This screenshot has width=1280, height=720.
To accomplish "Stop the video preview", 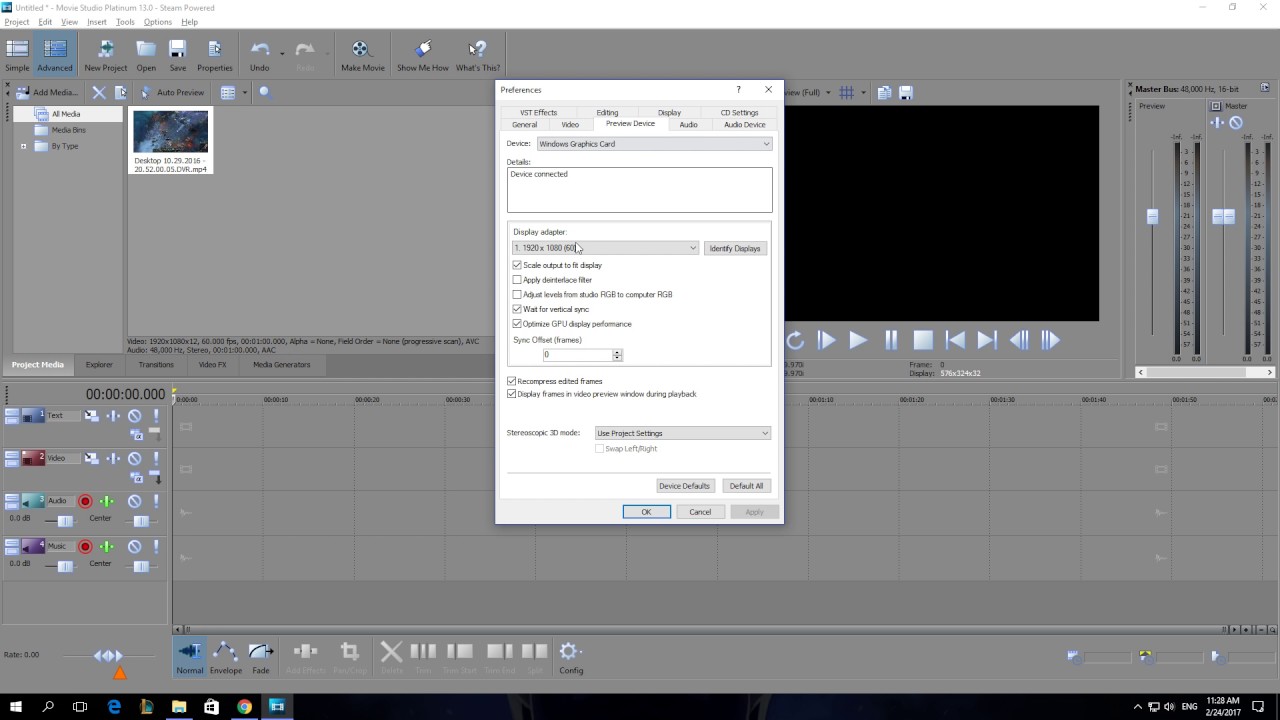I will 923,340.
